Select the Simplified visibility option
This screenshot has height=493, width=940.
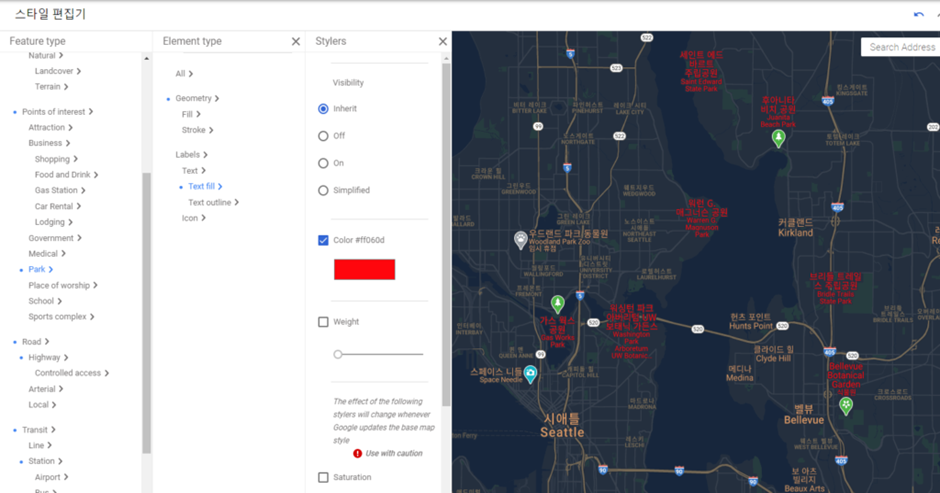click(x=323, y=190)
